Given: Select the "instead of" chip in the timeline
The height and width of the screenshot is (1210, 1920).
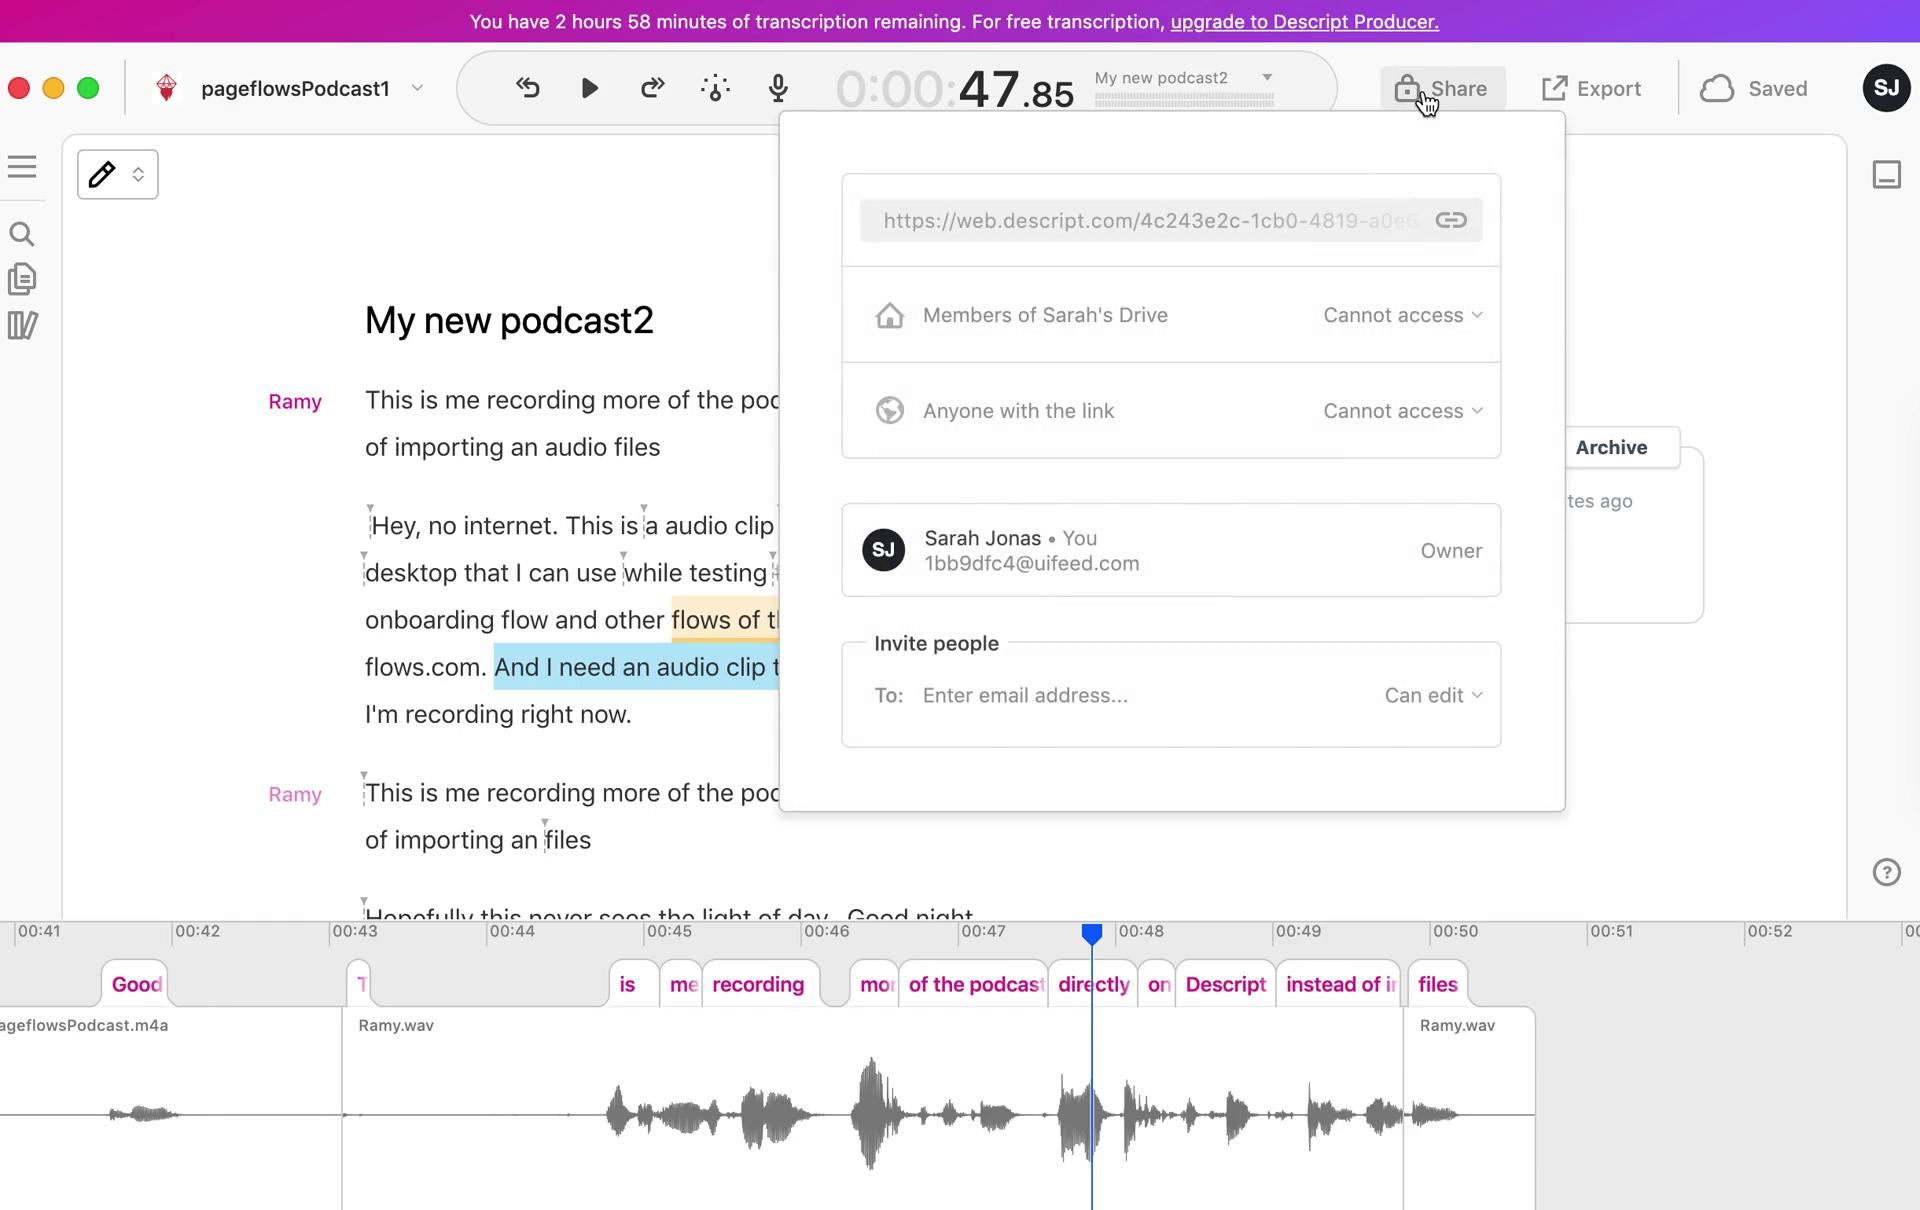Looking at the screenshot, I should click(x=1340, y=984).
